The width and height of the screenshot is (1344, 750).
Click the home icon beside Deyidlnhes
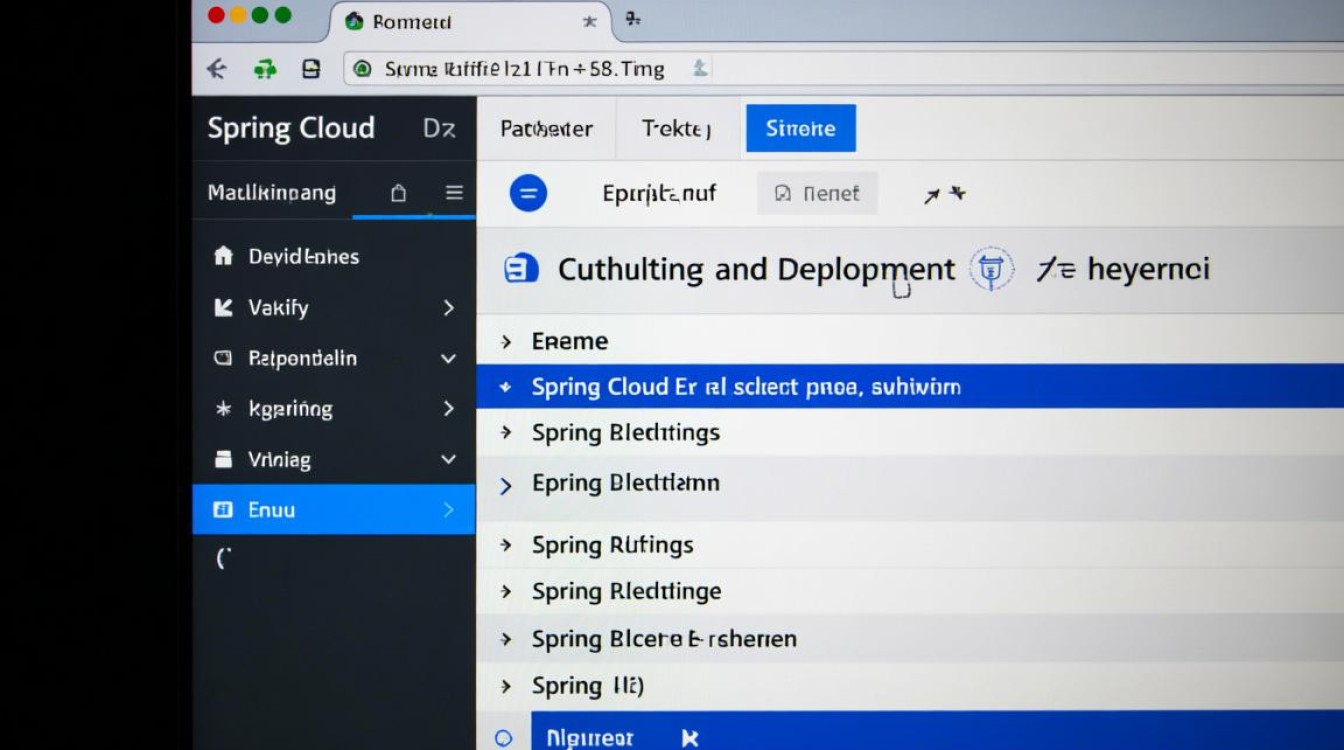click(223, 256)
